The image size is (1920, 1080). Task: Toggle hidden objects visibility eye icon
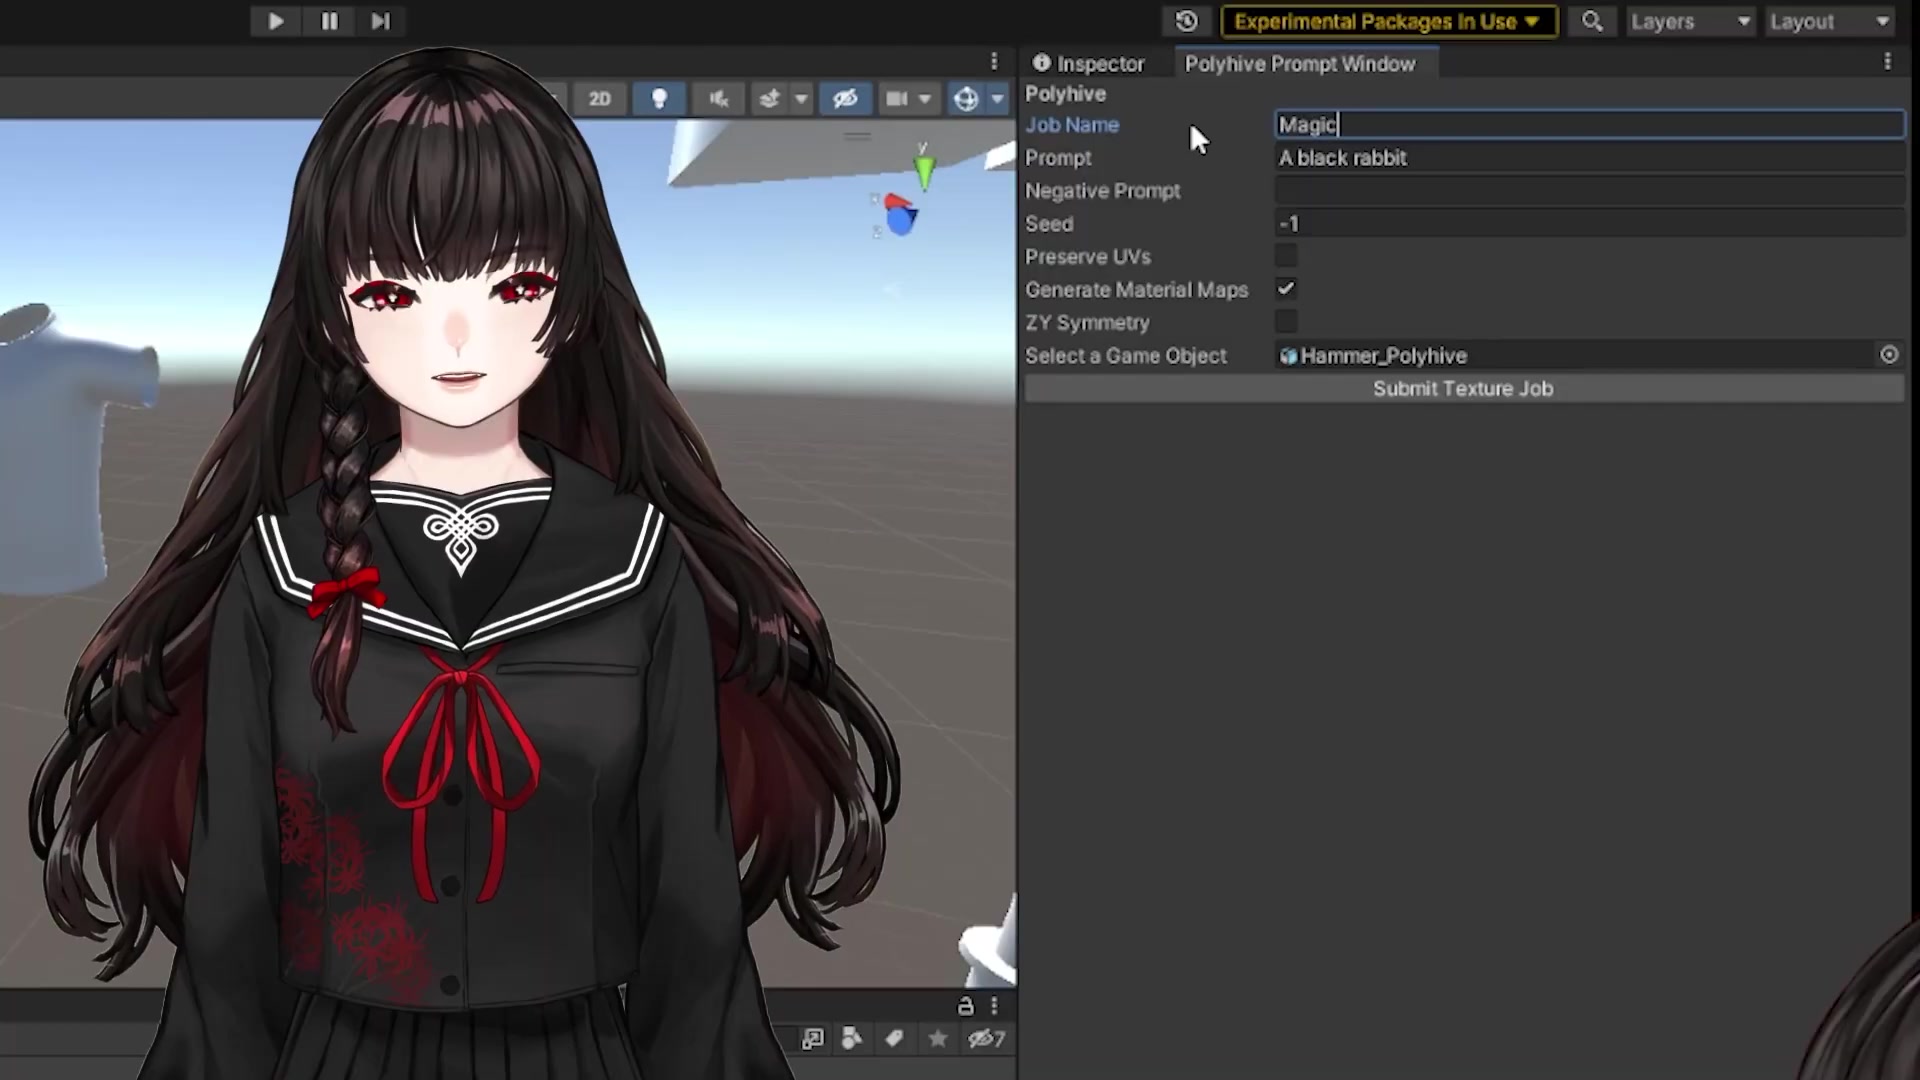pyautogui.click(x=845, y=99)
